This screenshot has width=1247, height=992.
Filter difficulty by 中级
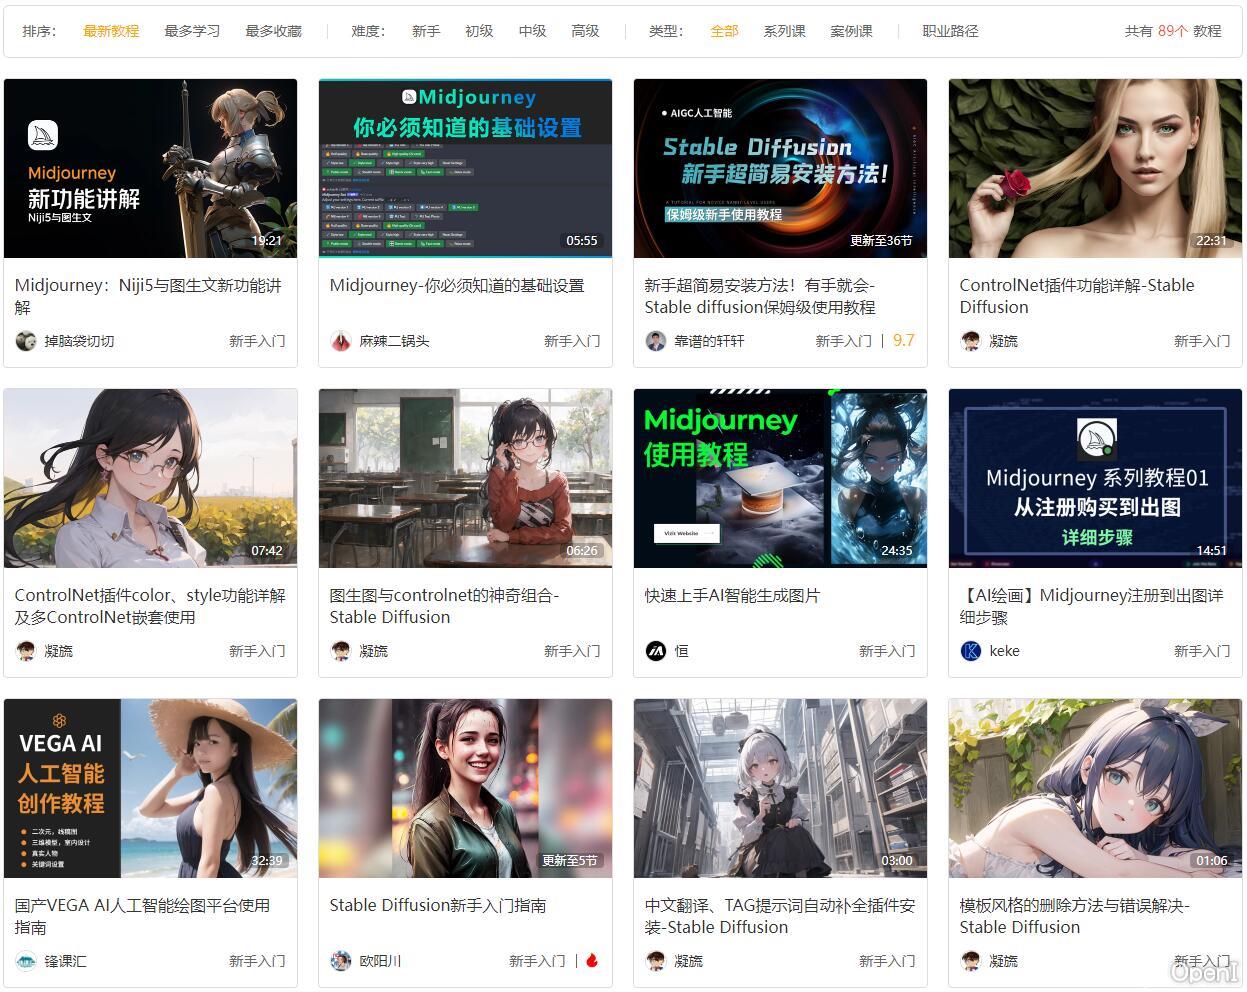(532, 31)
